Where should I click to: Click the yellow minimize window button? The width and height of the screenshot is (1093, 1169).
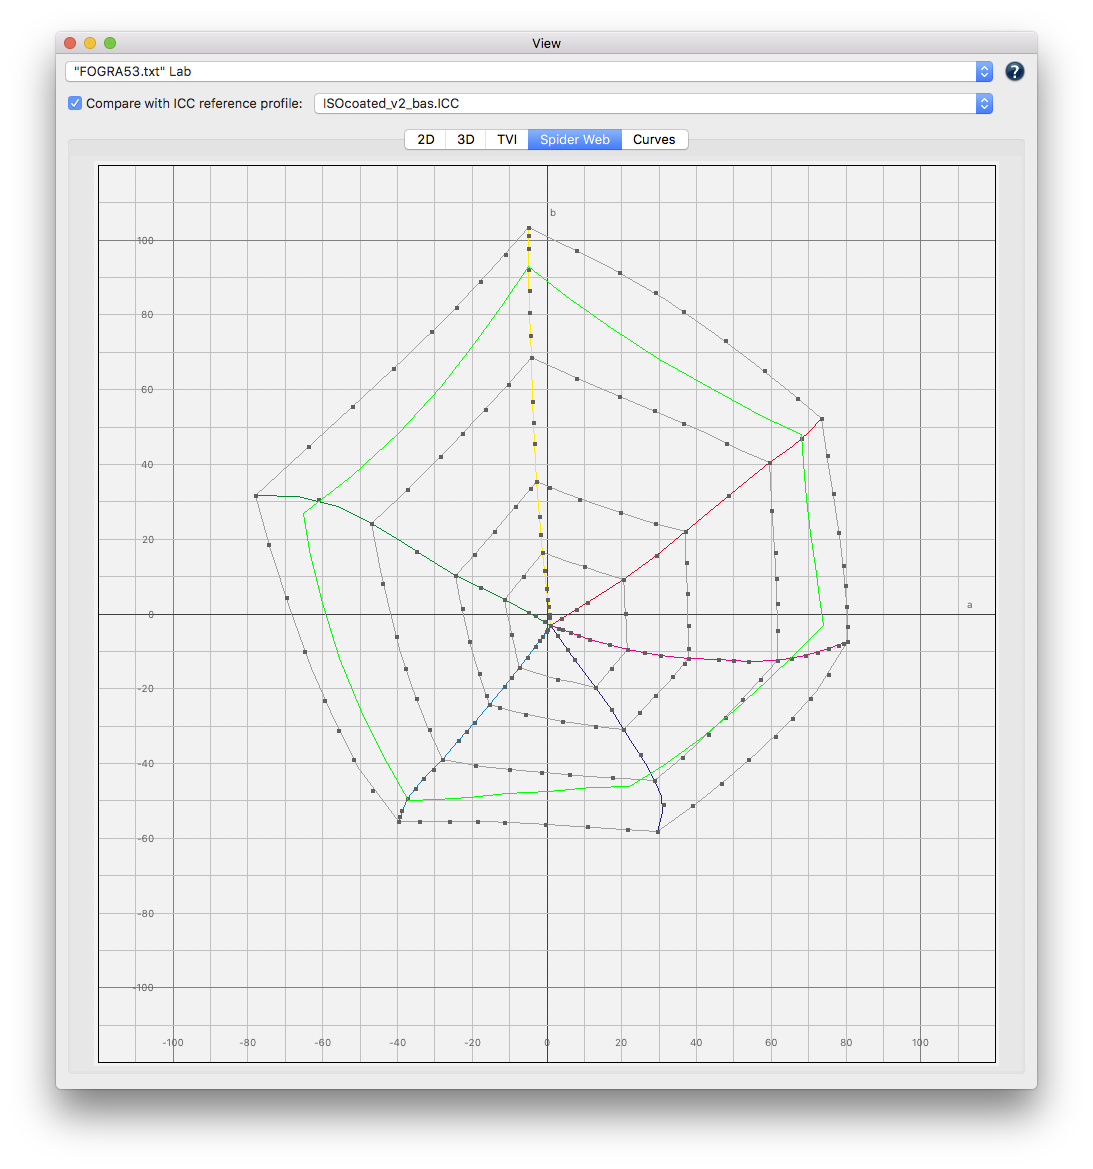[x=90, y=43]
